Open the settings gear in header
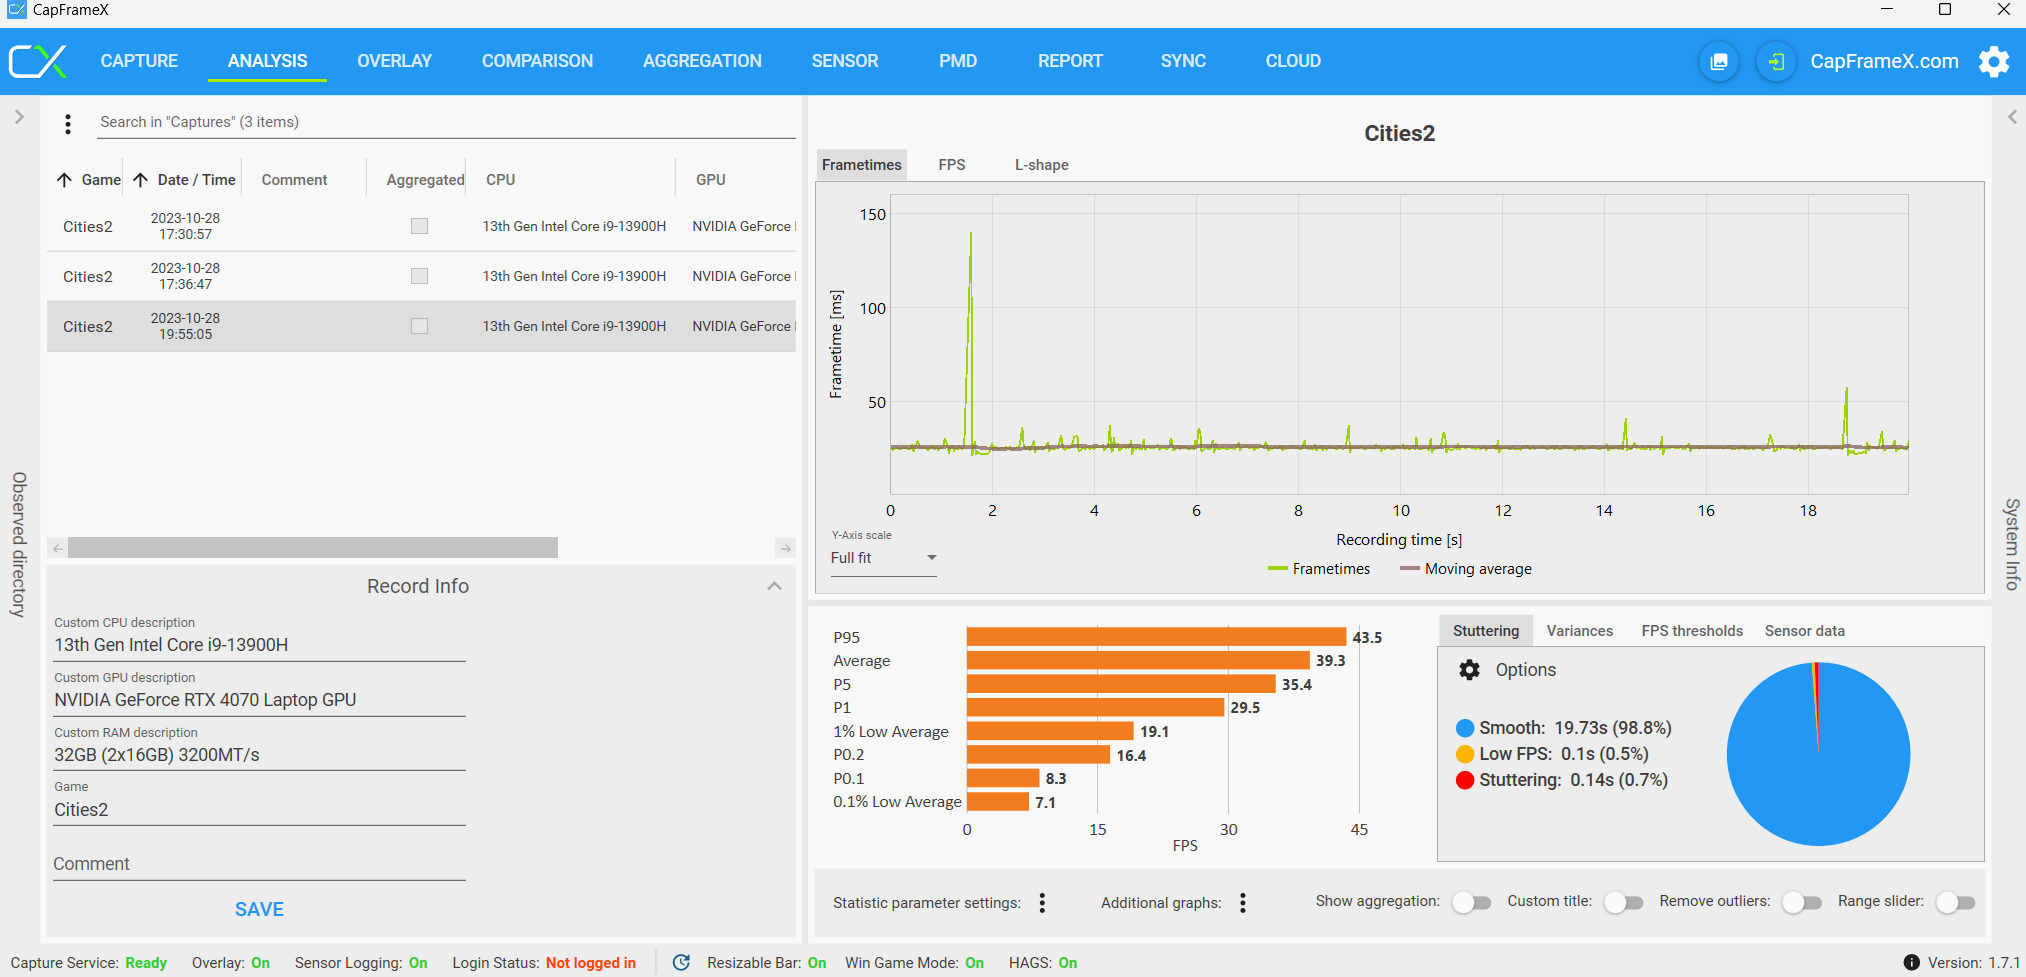The height and width of the screenshot is (977, 2026). [1994, 62]
